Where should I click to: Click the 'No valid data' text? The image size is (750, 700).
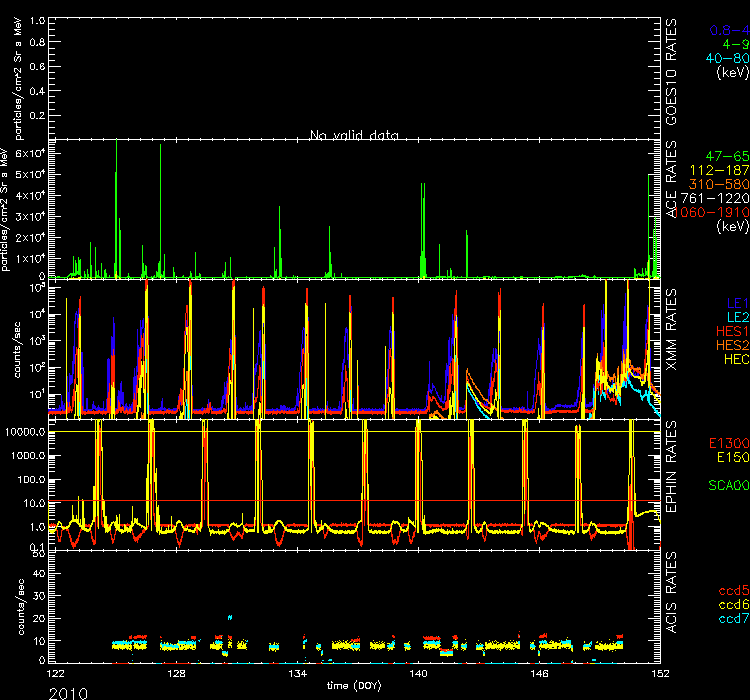[354, 136]
